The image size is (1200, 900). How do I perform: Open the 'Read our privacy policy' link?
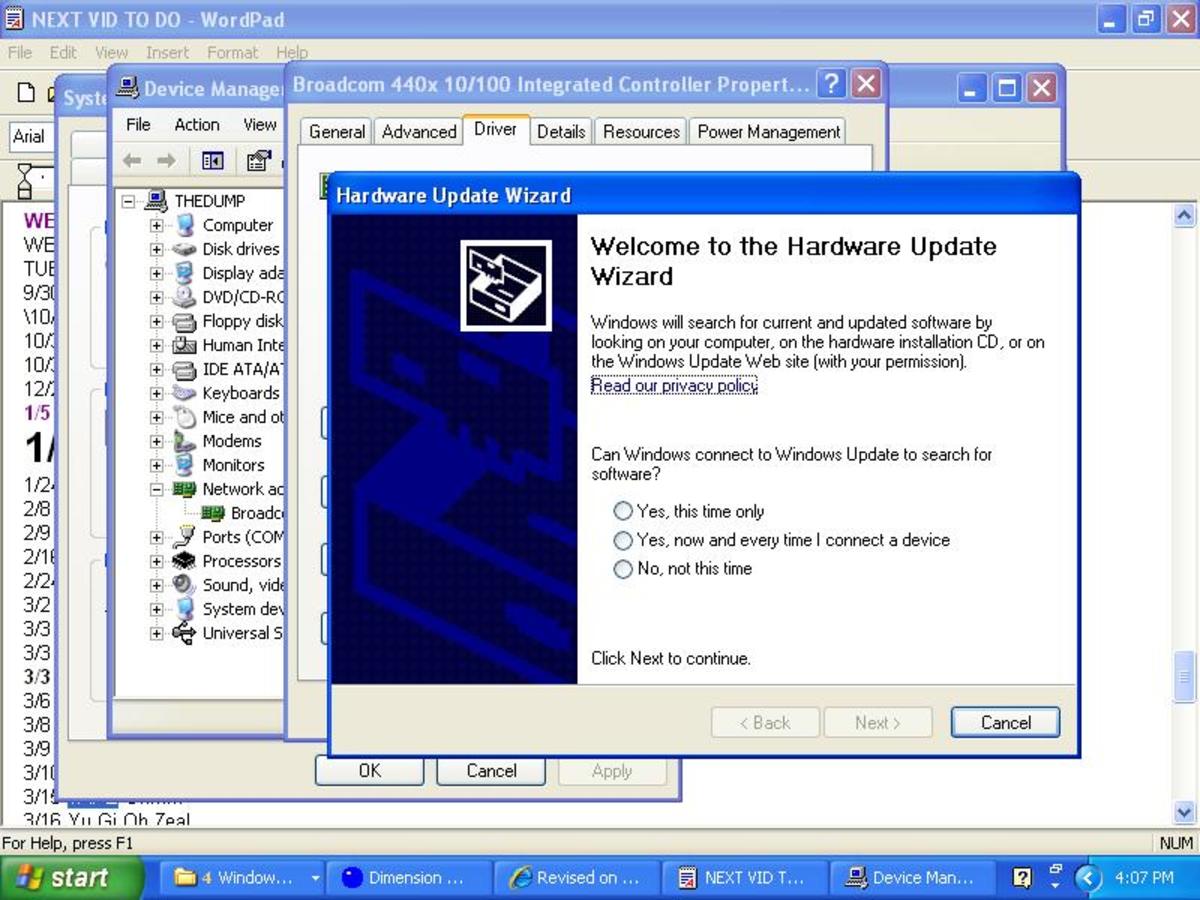point(672,385)
